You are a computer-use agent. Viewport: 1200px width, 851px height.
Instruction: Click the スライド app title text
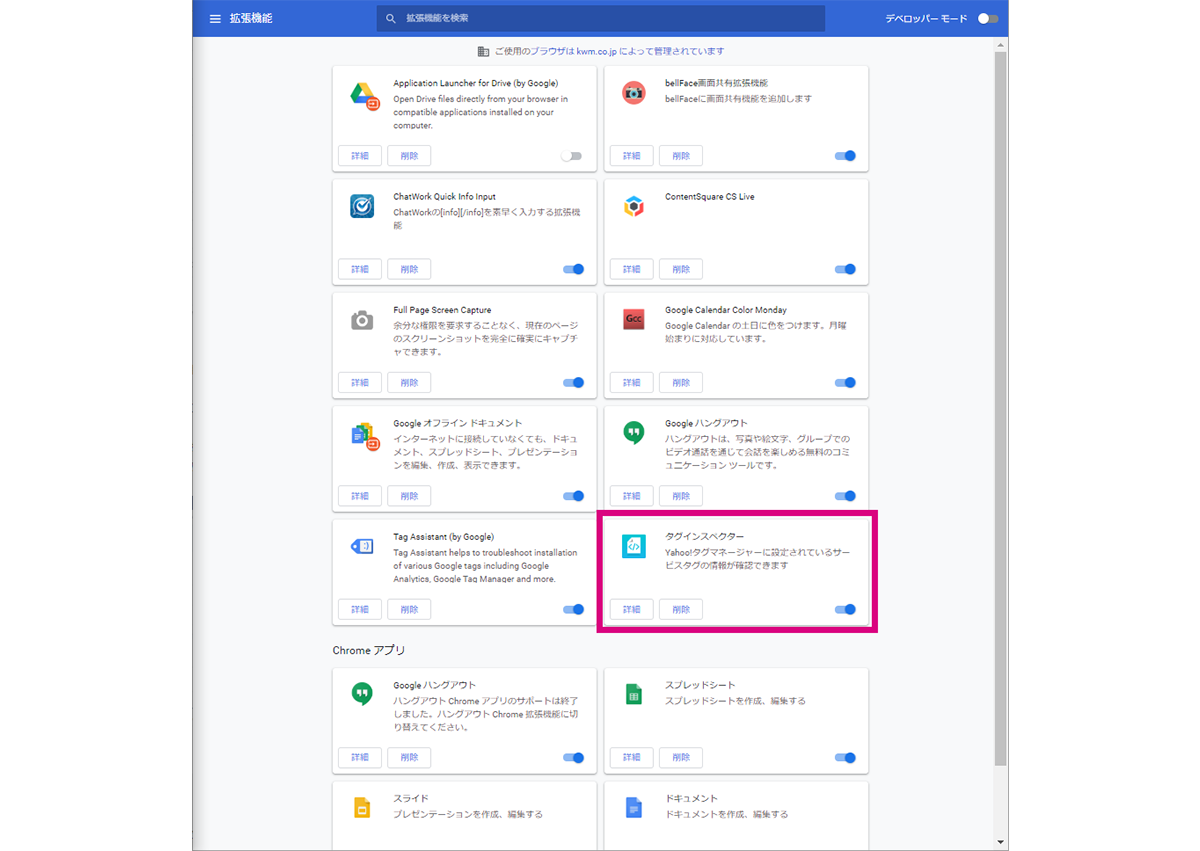click(411, 799)
